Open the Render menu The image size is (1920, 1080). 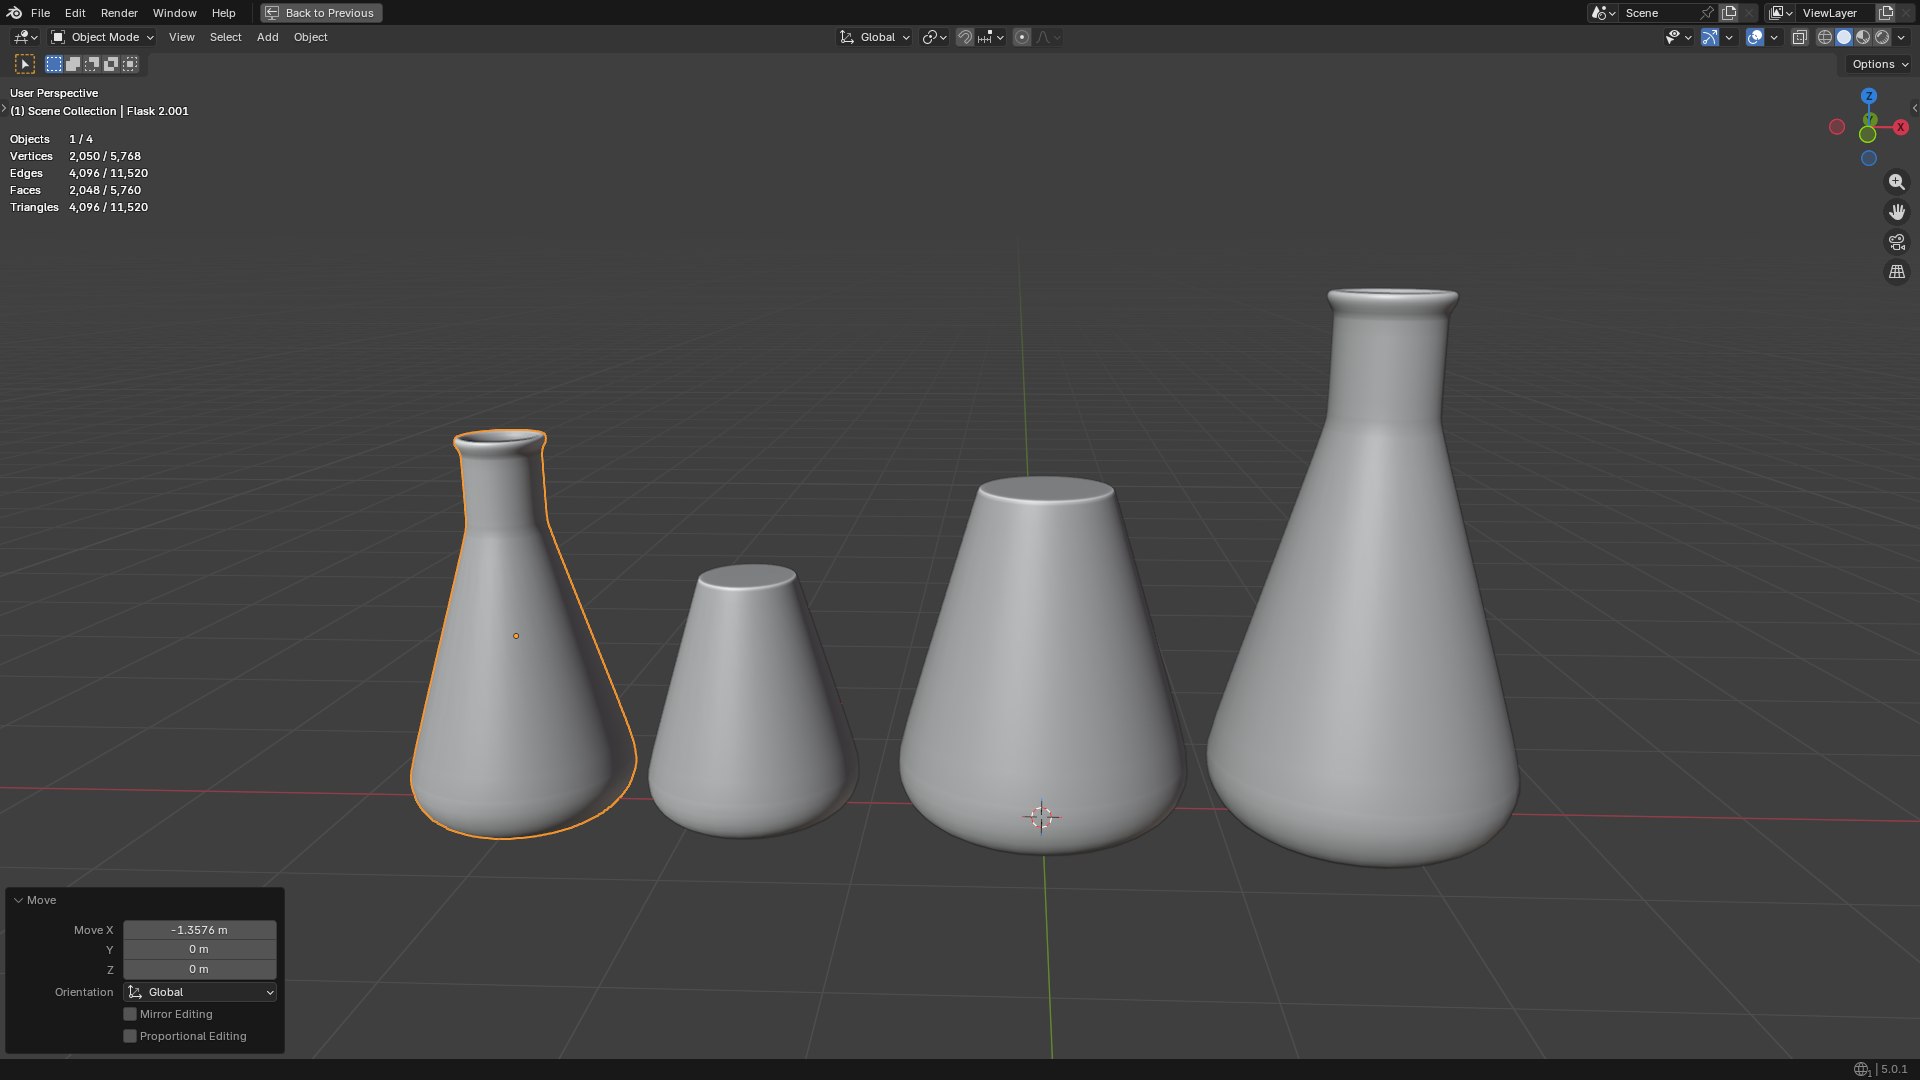tap(119, 13)
